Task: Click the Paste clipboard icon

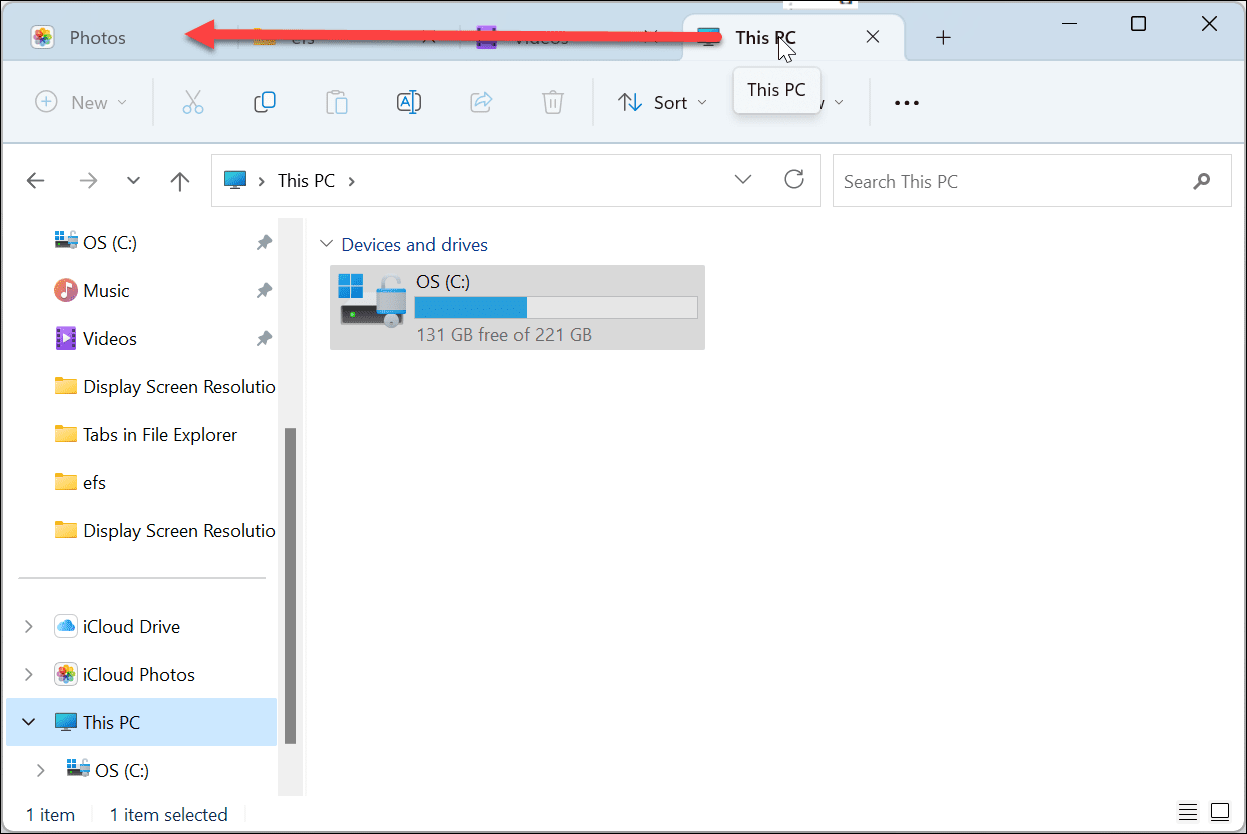Action: click(337, 102)
